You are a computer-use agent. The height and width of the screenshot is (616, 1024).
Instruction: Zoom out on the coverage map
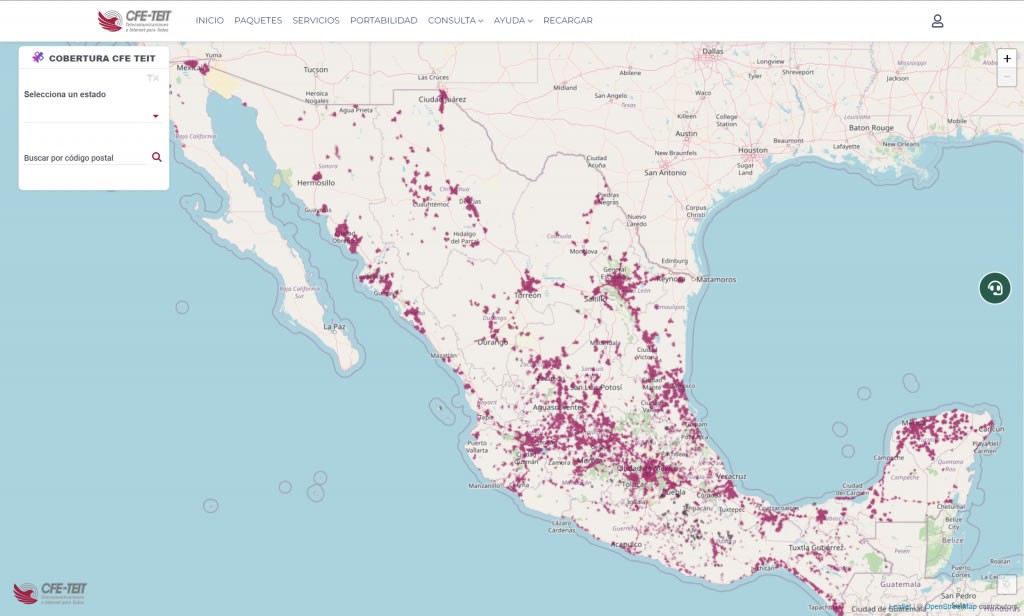(1006, 77)
